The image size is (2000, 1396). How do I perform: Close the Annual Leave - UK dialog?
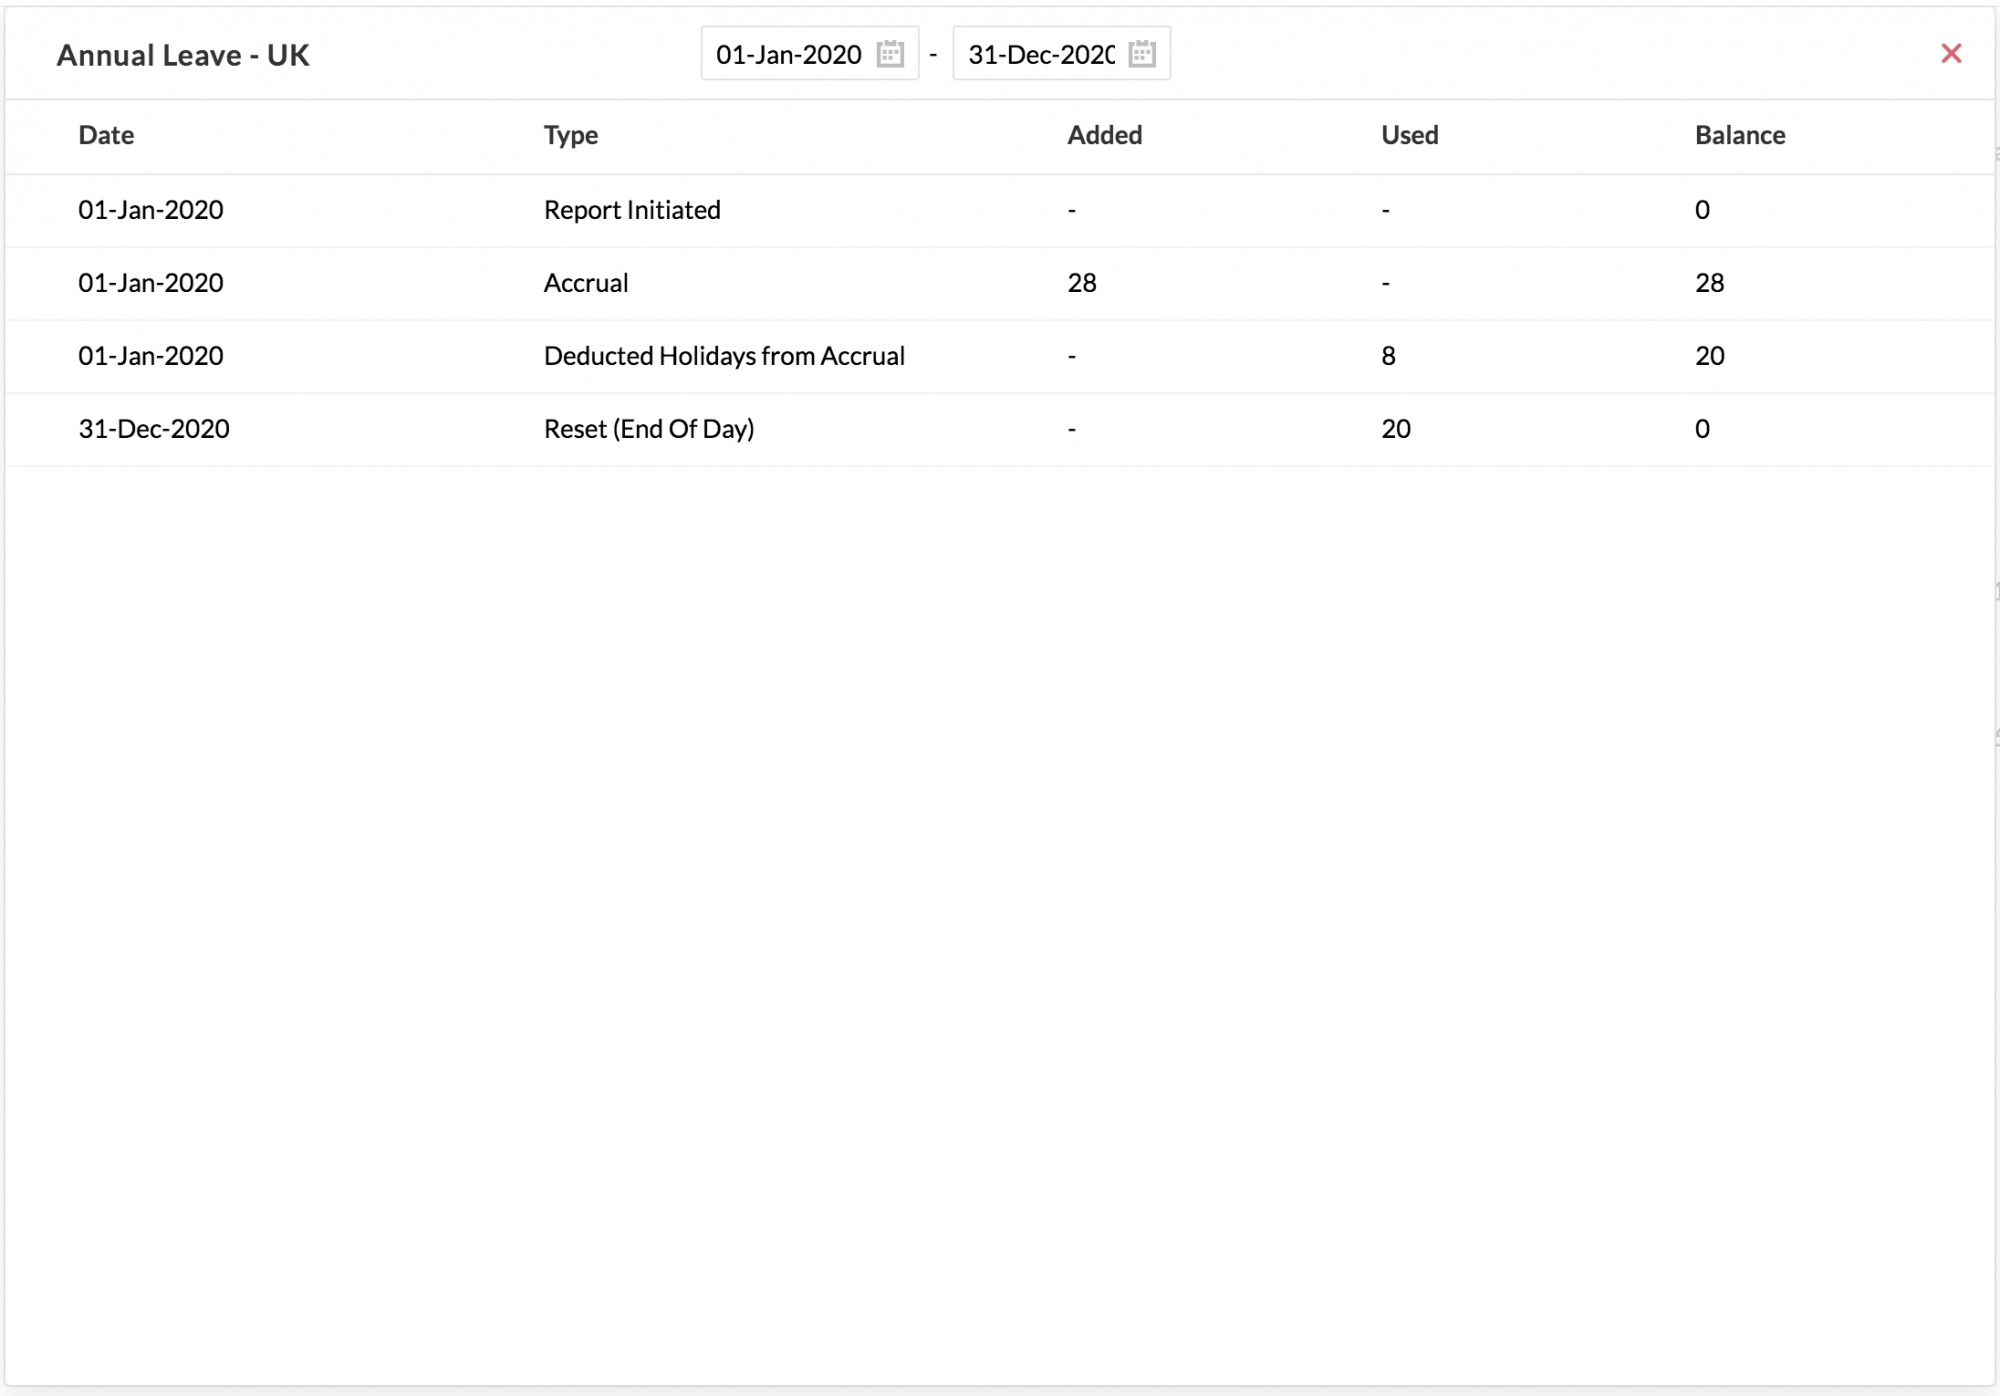1951,53
